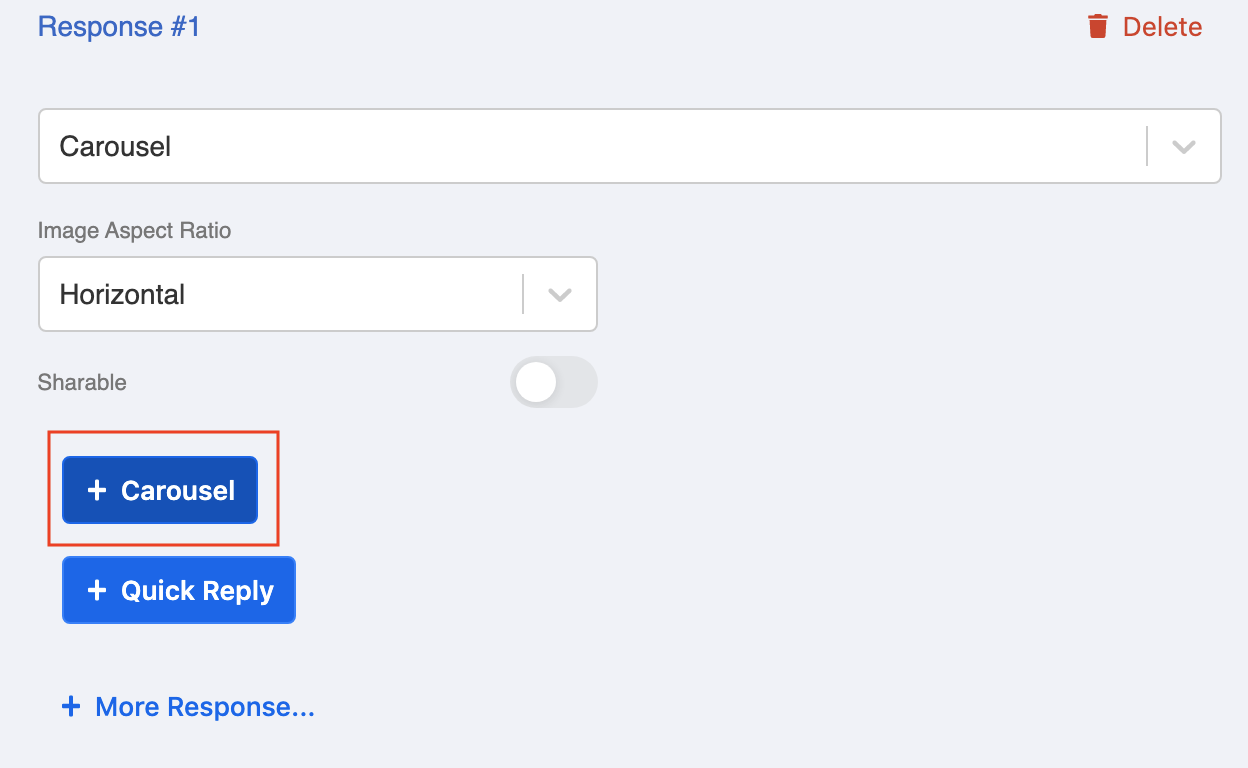Click the selected "Horizontal" value text
Screen dimensions: 1248x768
click(122, 295)
